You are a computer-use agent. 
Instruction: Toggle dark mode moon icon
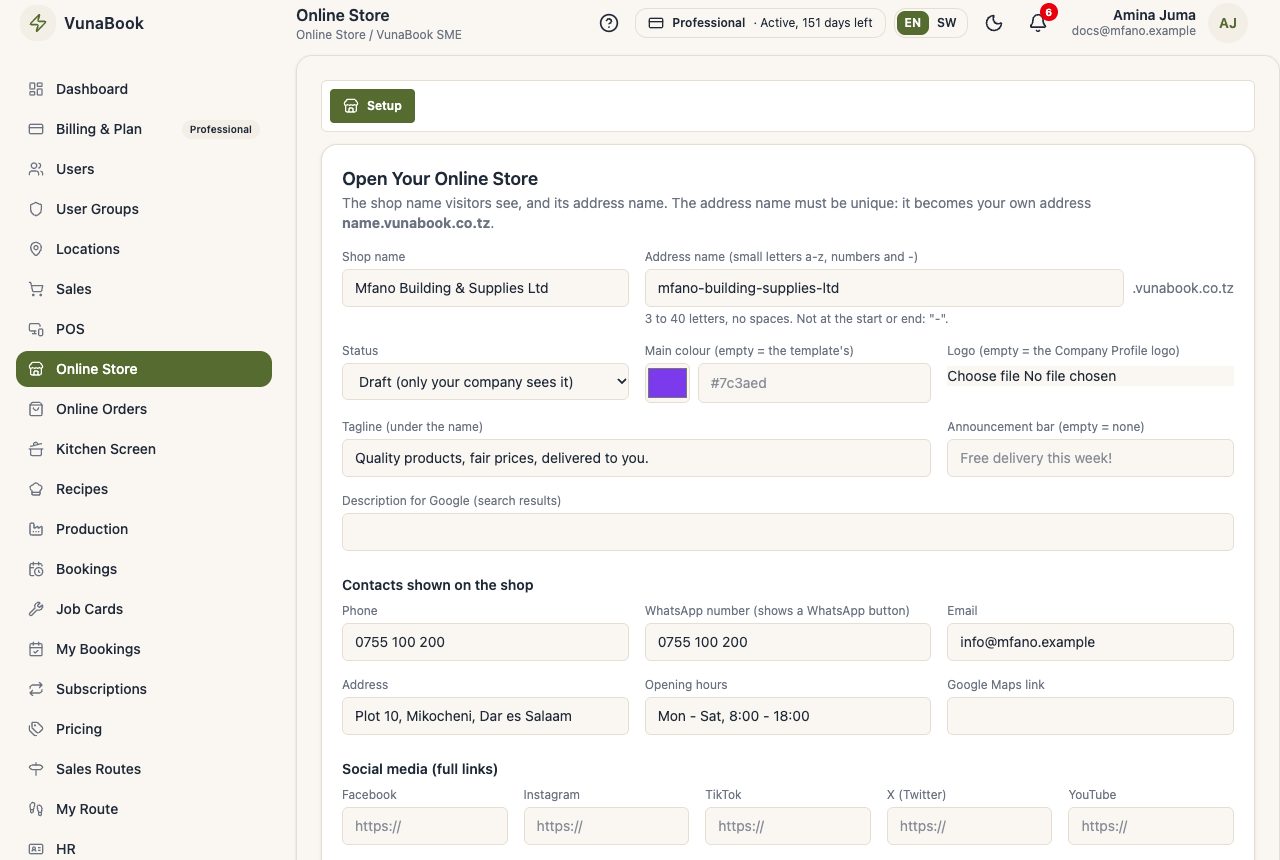[994, 23]
